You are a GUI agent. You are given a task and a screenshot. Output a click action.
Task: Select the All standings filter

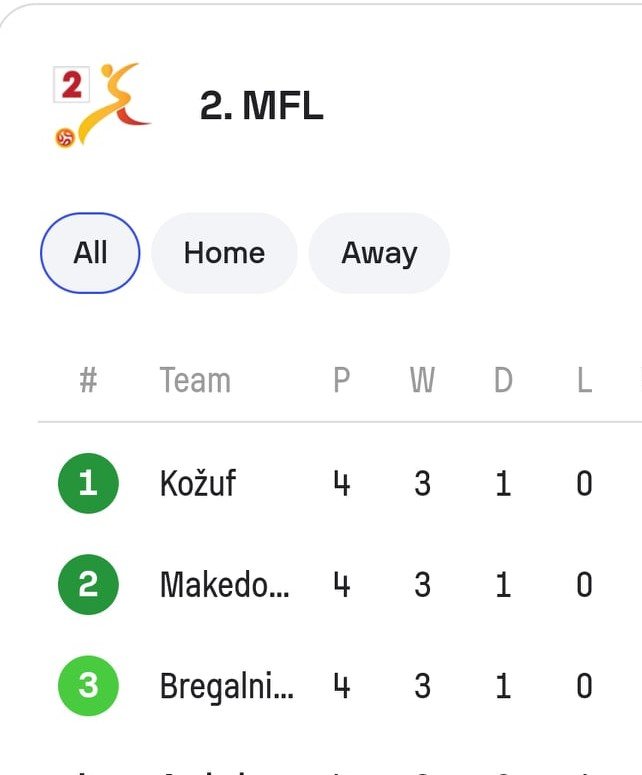pyautogui.click(x=90, y=253)
